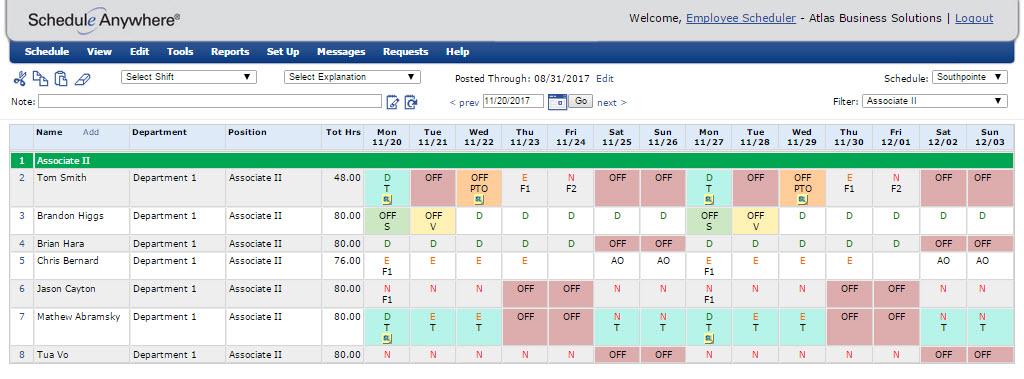Select the eraser tool icon
This screenshot has width=1024, height=379.
click(x=82, y=80)
